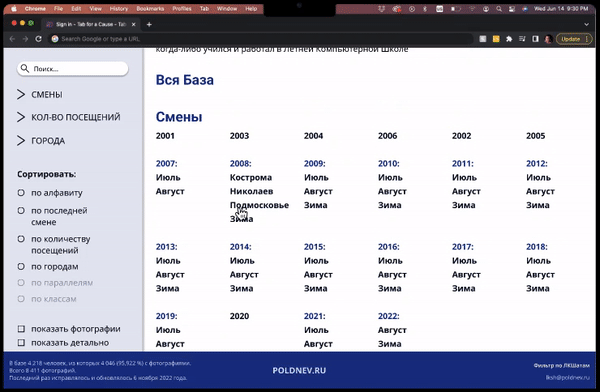This screenshot has width=600, height=392.
Task: Open Август under 2017
Action: coord(466,274)
